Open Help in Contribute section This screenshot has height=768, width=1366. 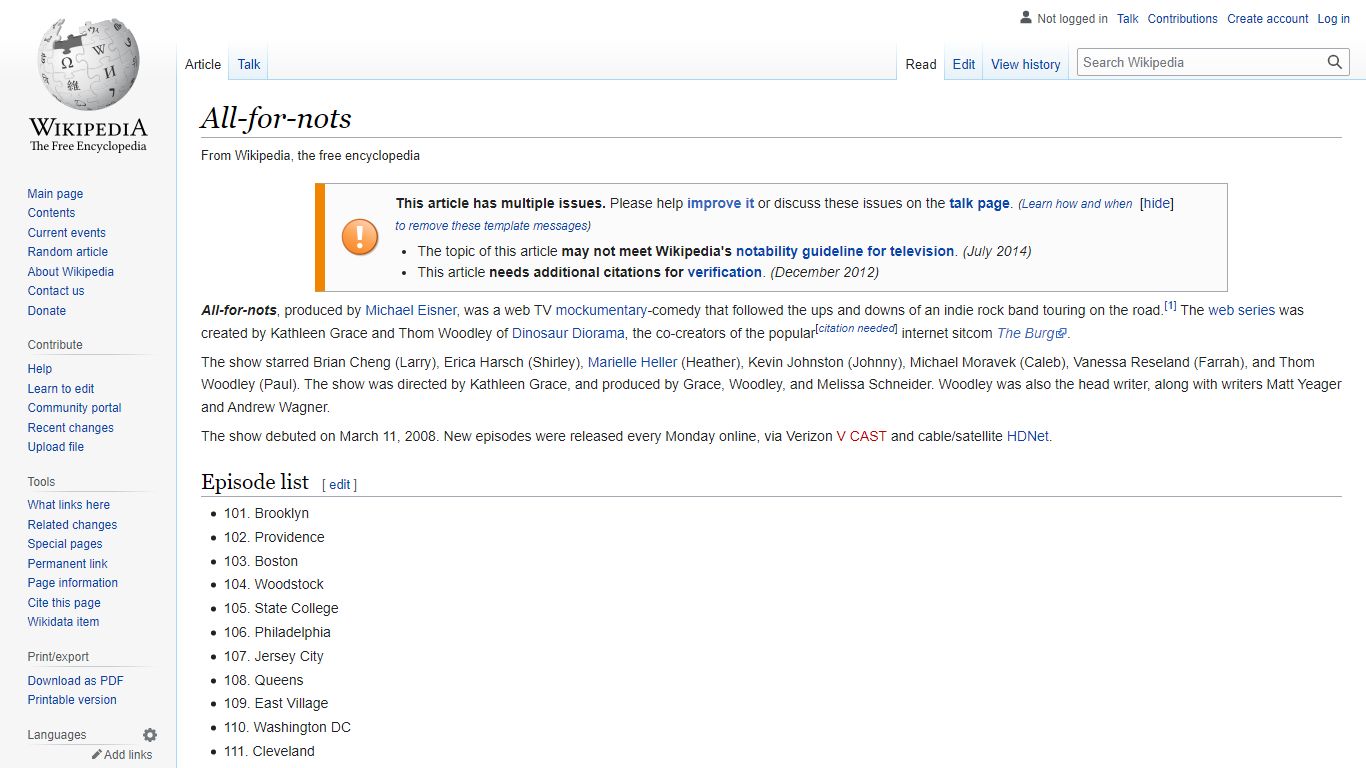(40, 369)
